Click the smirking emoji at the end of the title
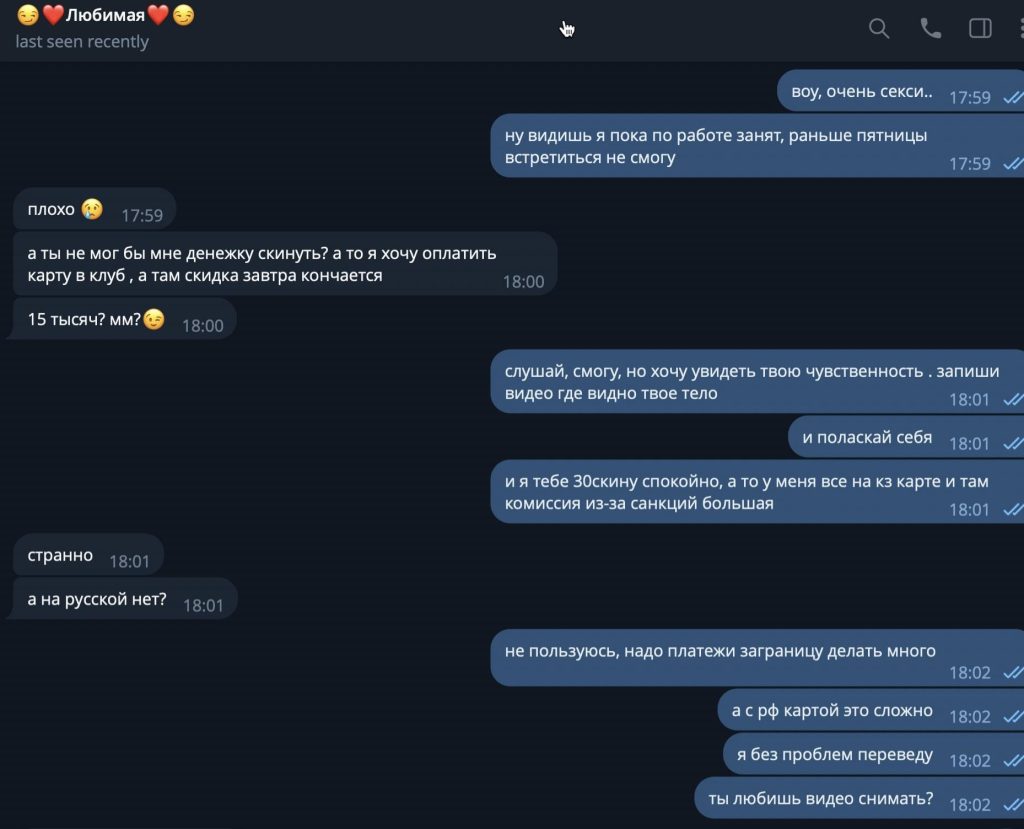This screenshot has width=1024, height=829. [x=183, y=15]
